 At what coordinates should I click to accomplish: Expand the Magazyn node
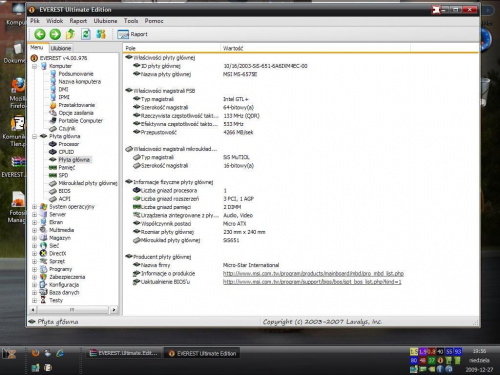pyautogui.click(x=34, y=238)
